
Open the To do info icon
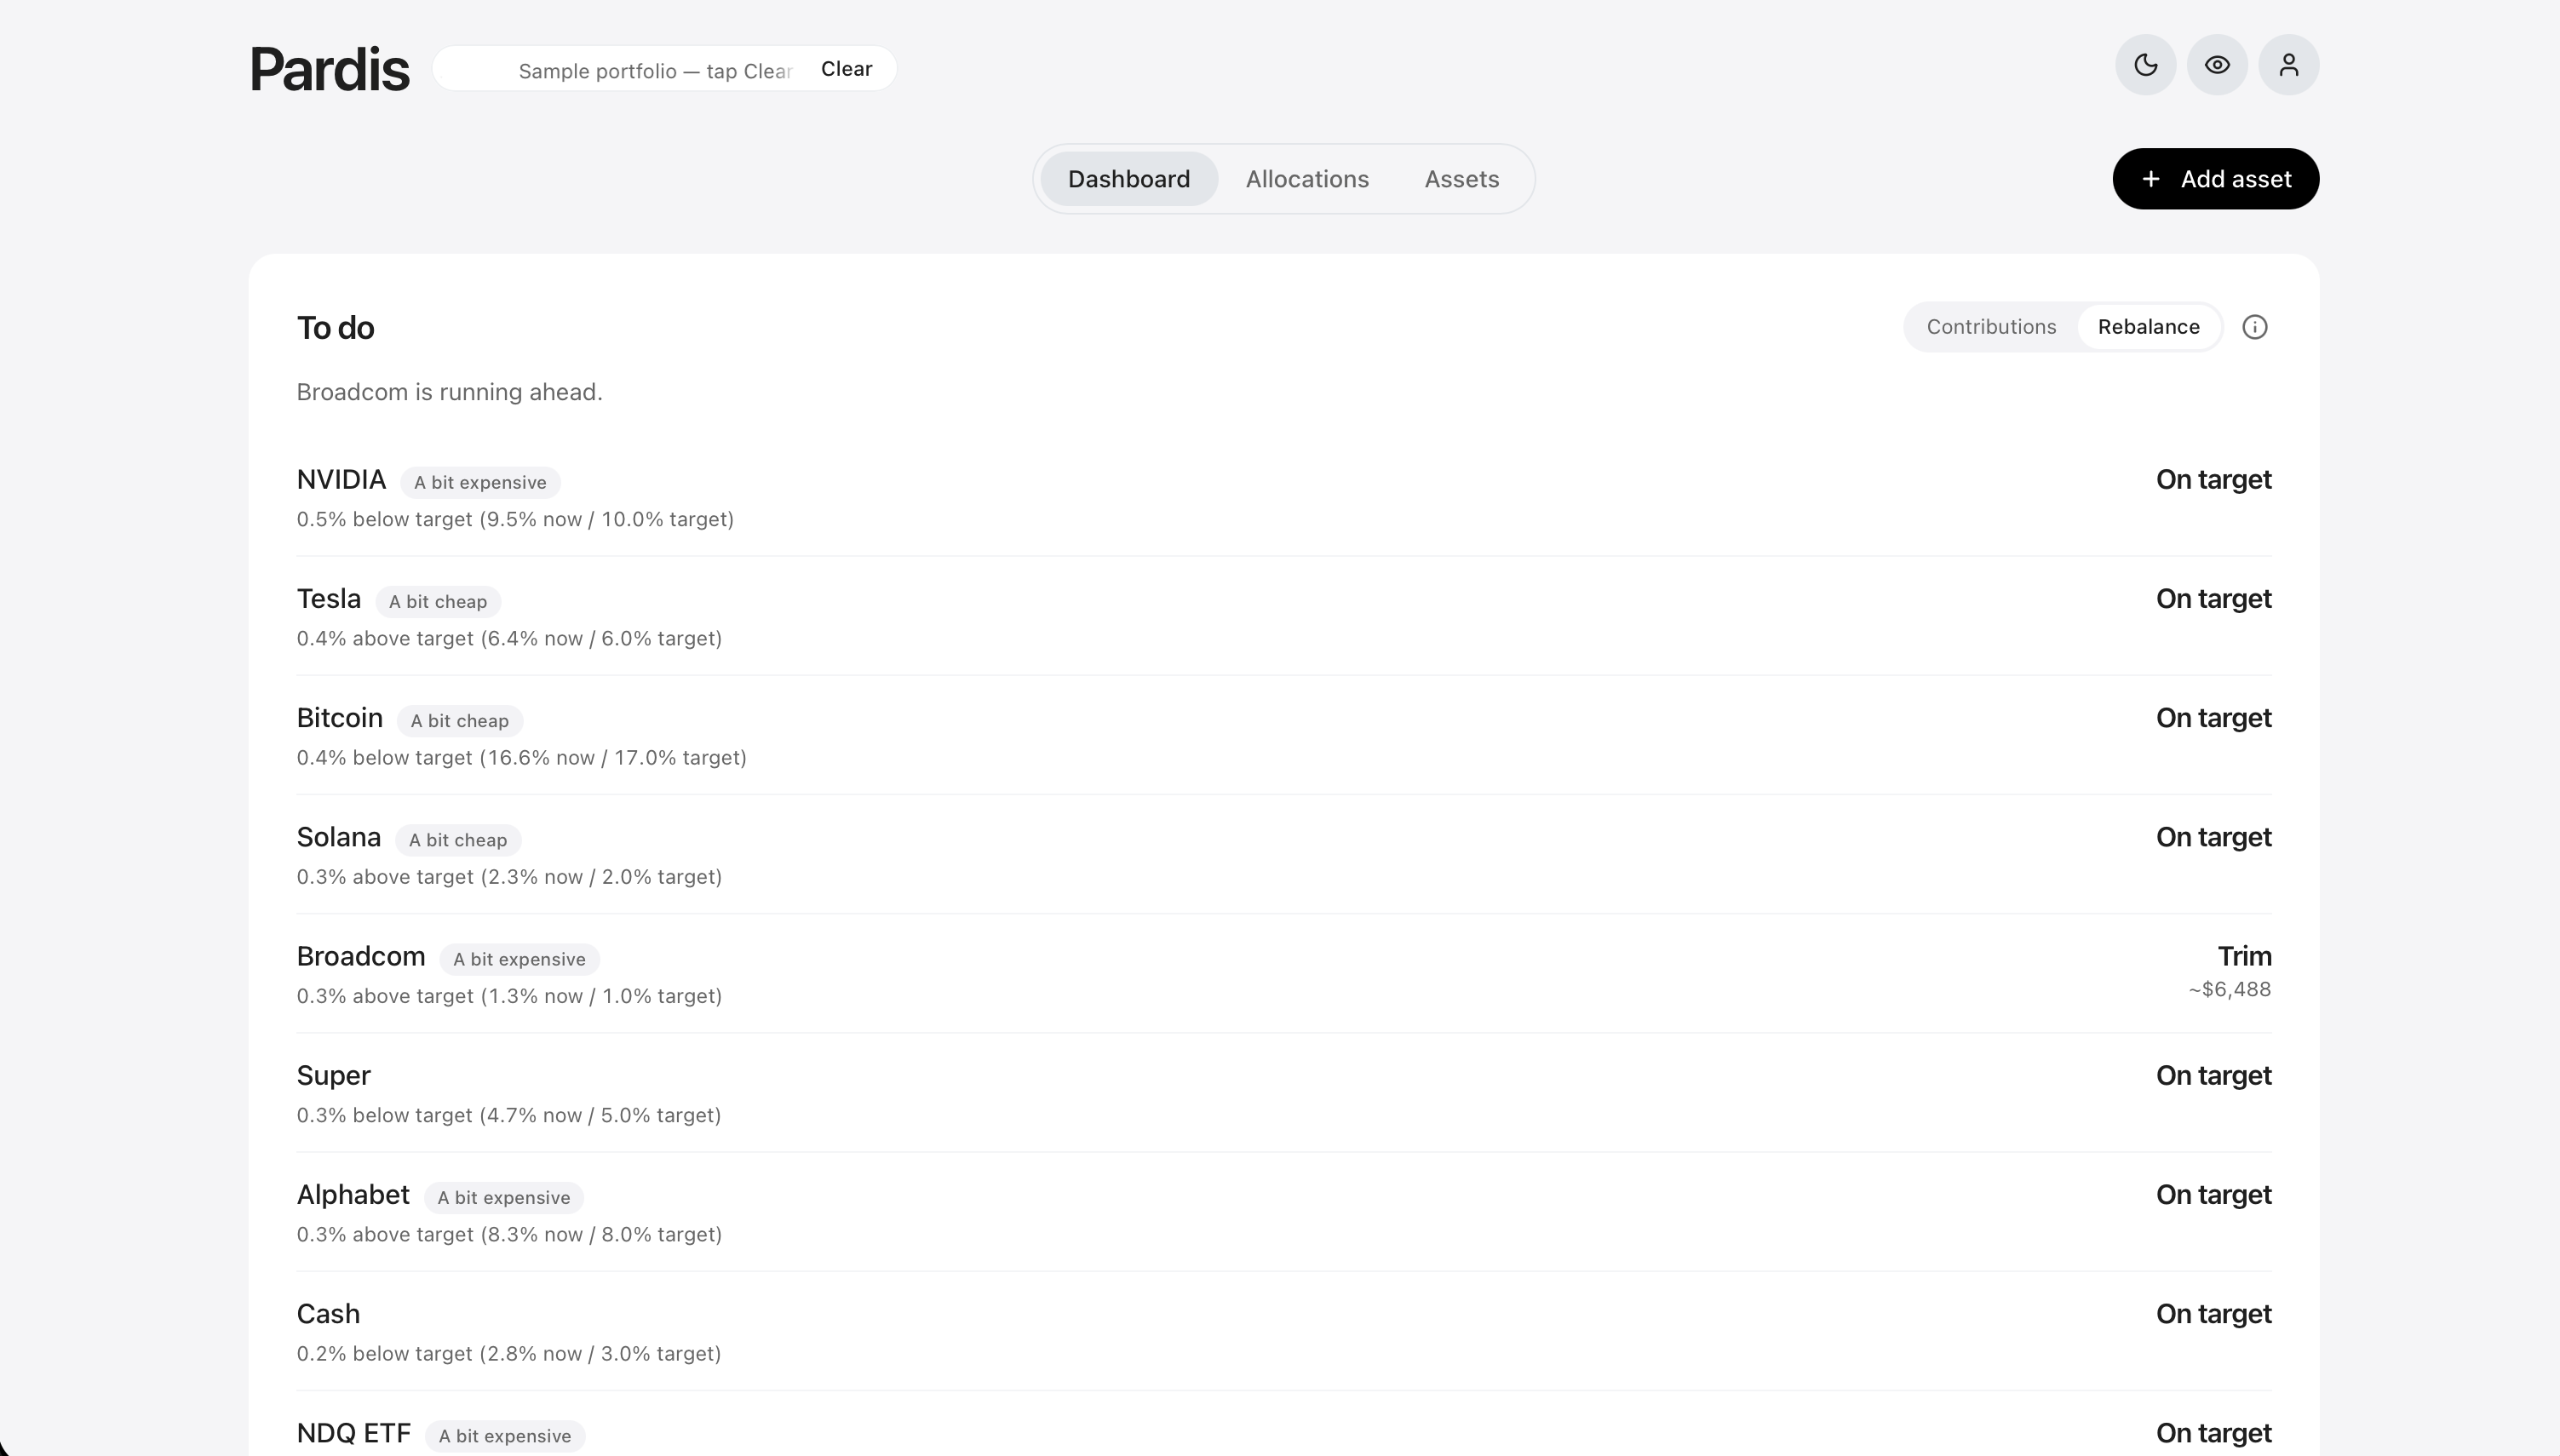click(2254, 327)
